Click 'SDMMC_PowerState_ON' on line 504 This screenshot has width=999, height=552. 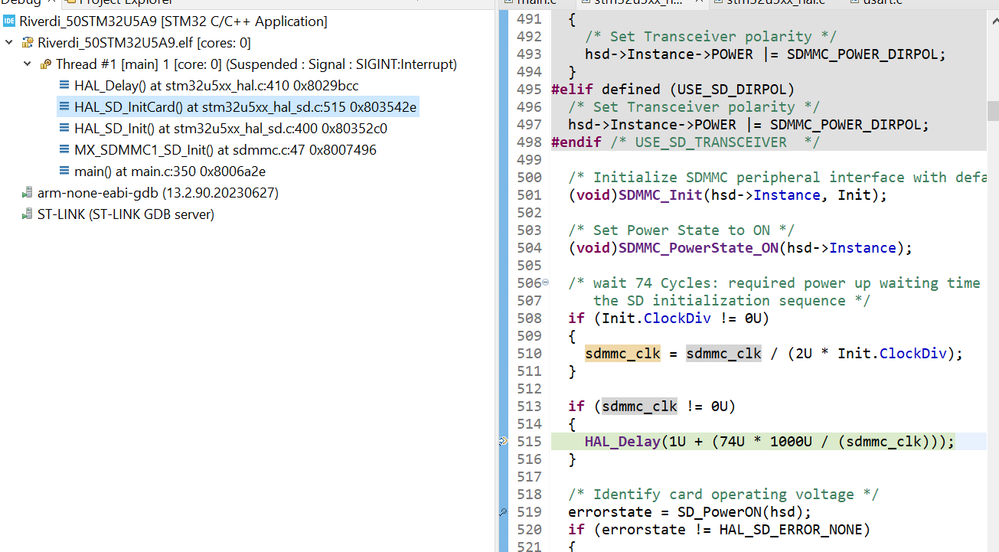point(698,248)
